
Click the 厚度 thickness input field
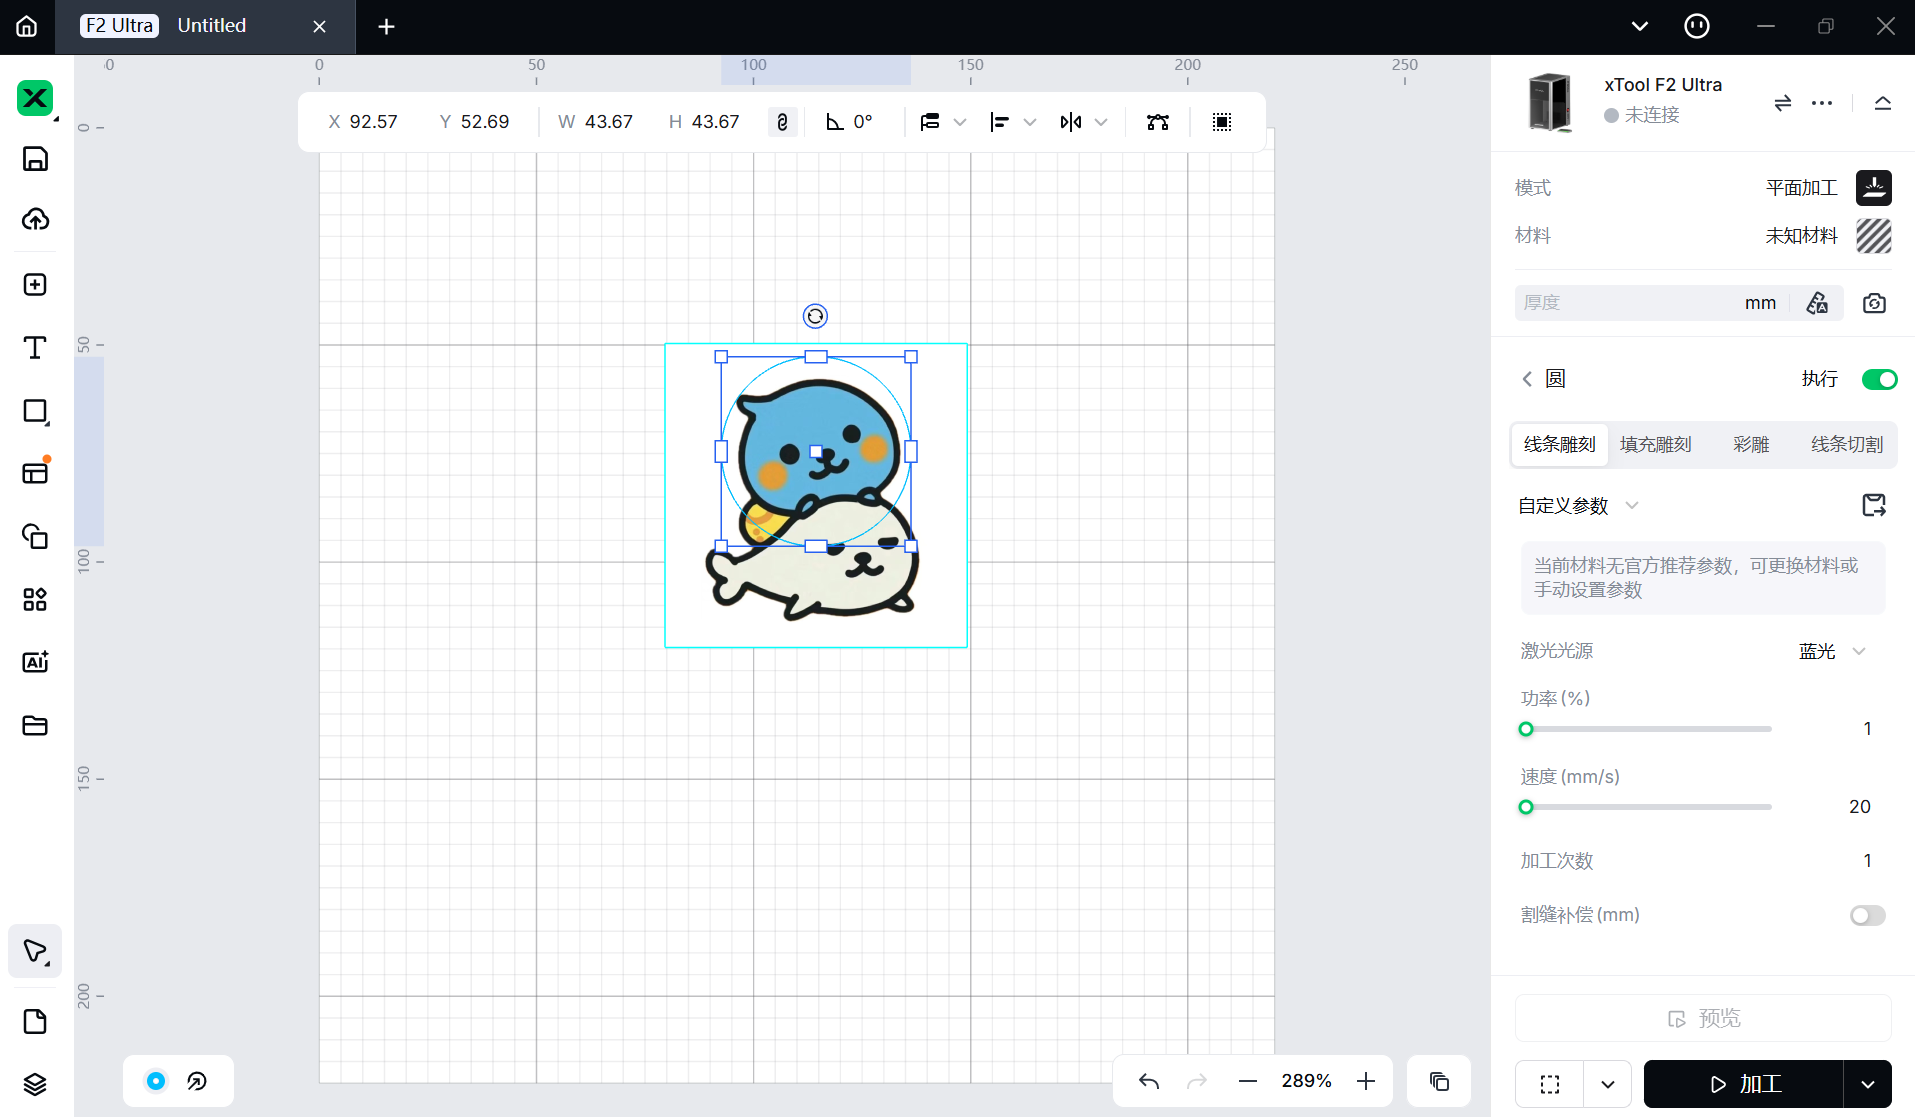coord(1630,303)
